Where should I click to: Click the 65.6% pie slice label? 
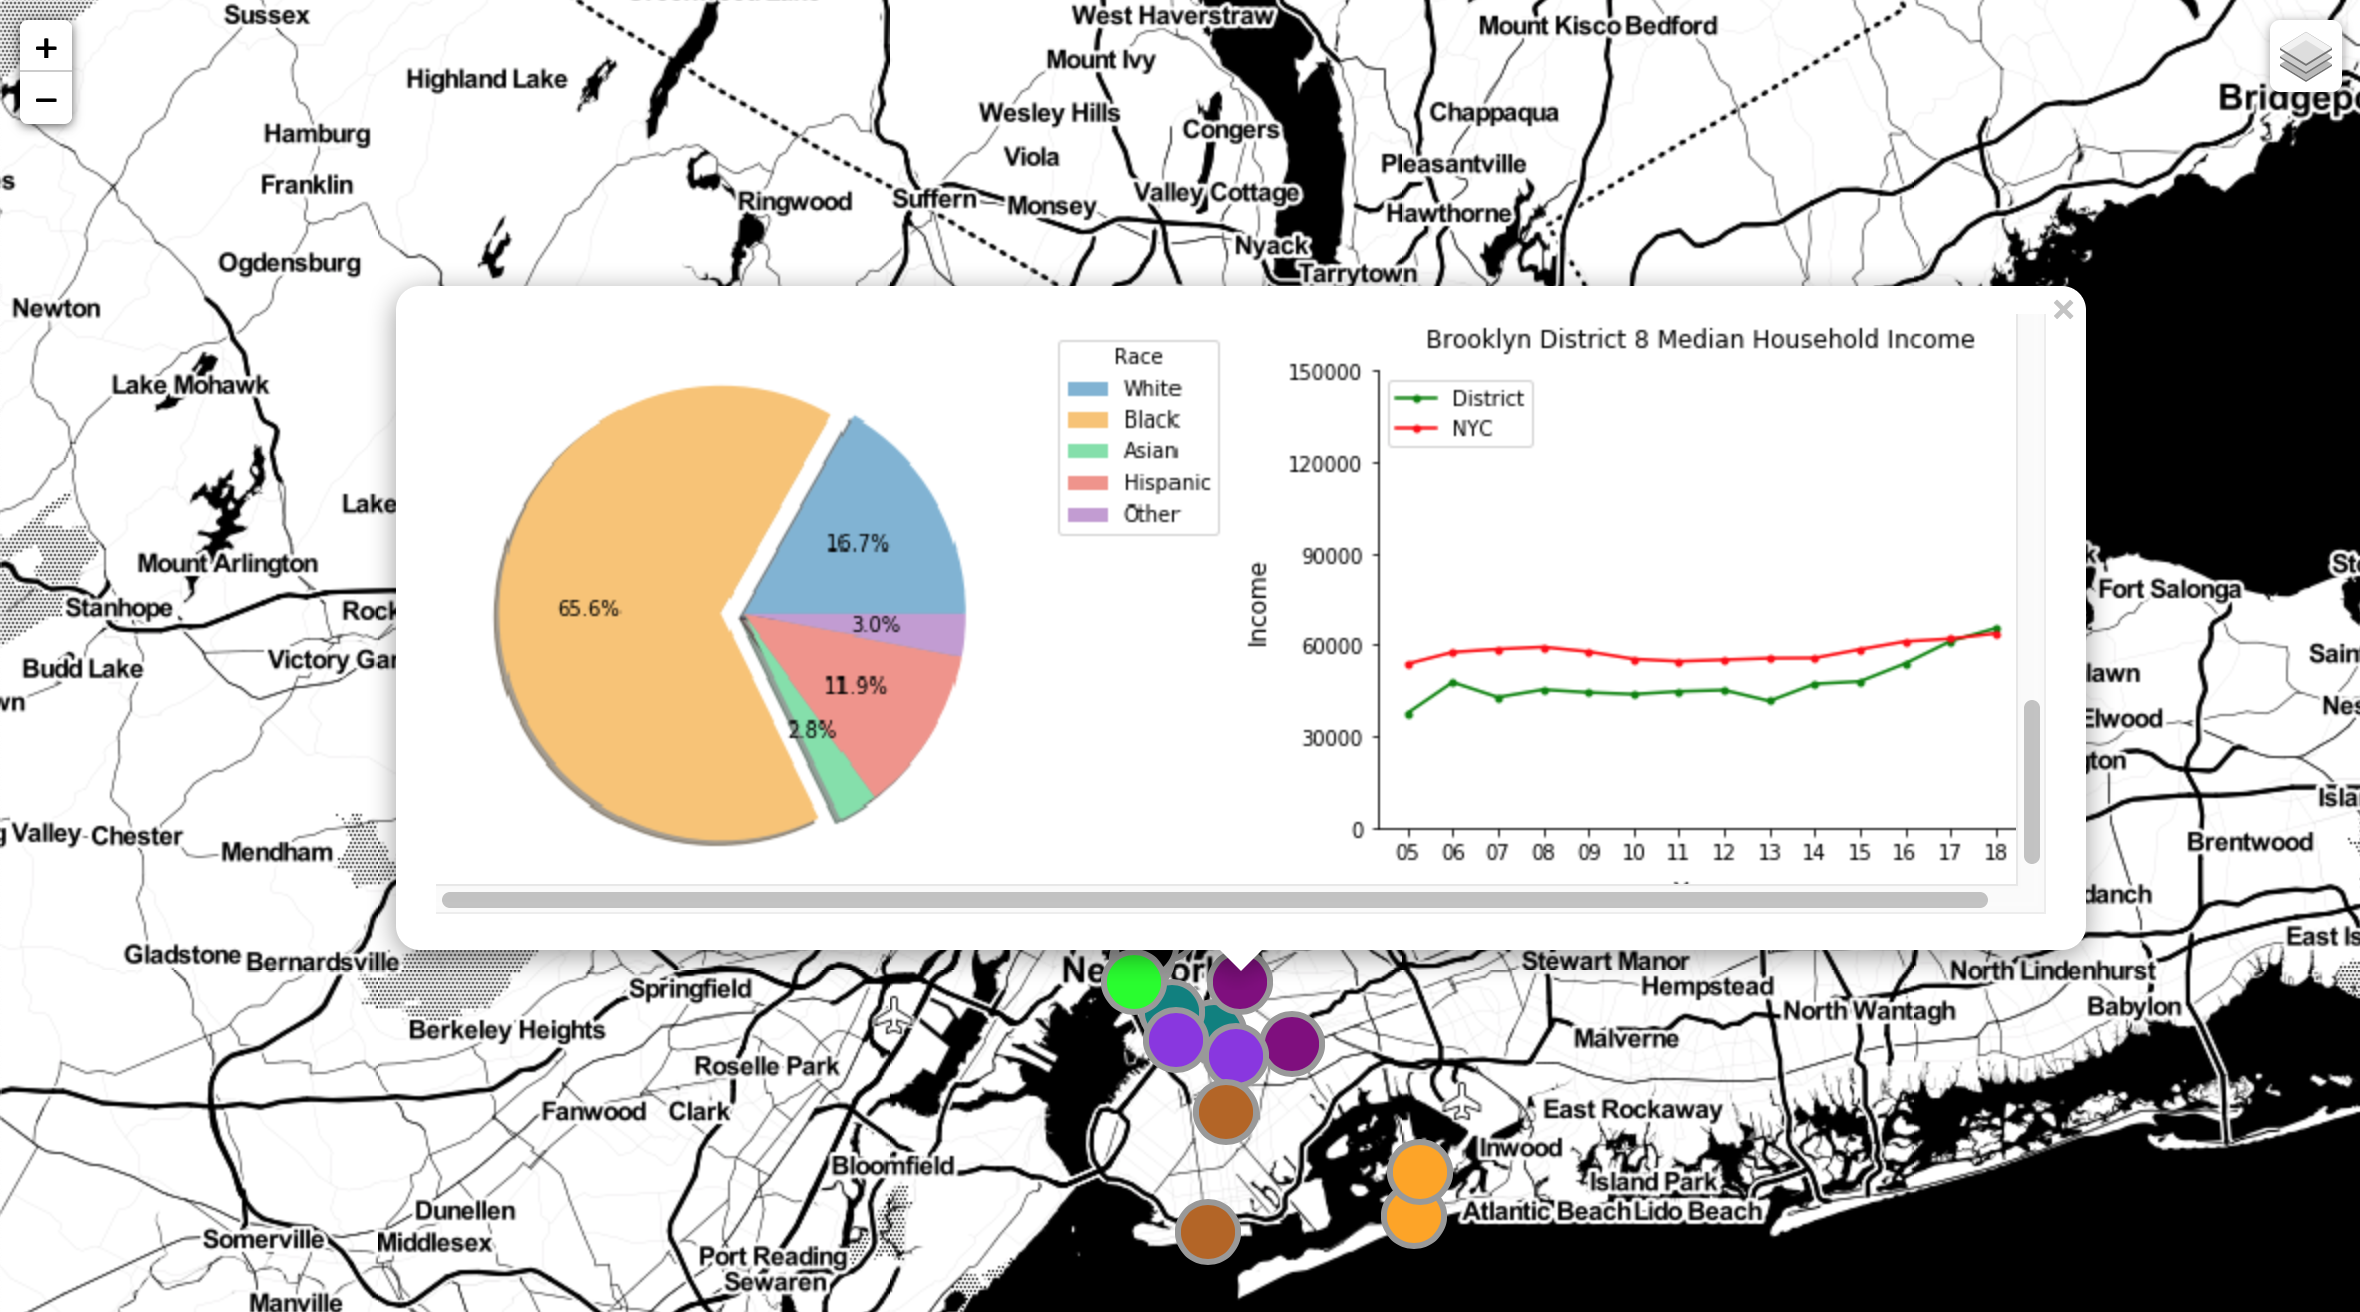588,608
